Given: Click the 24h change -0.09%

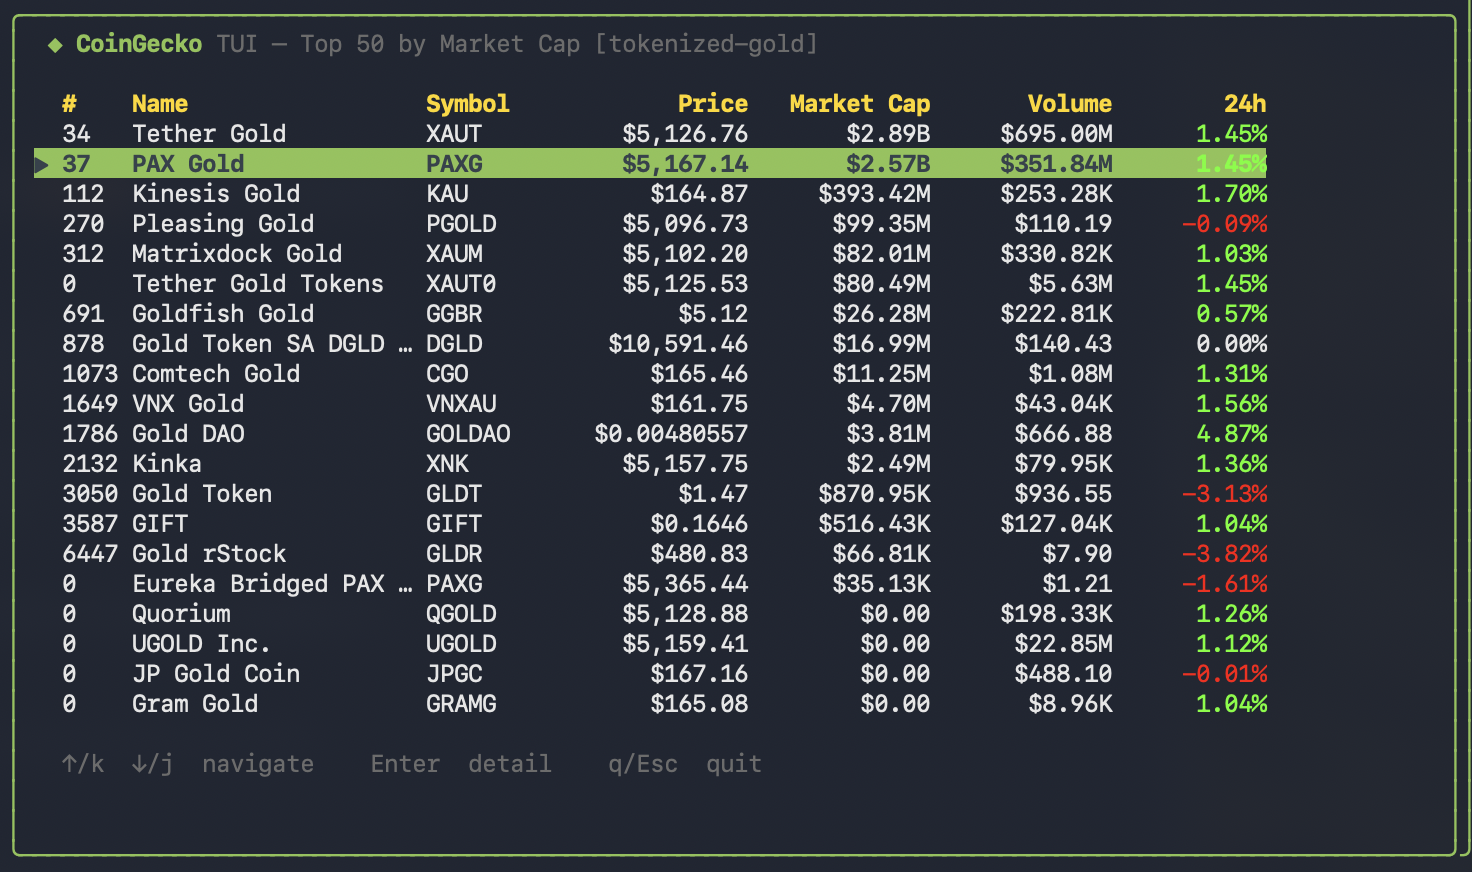Looking at the screenshot, I should [x=1225, y=224].
